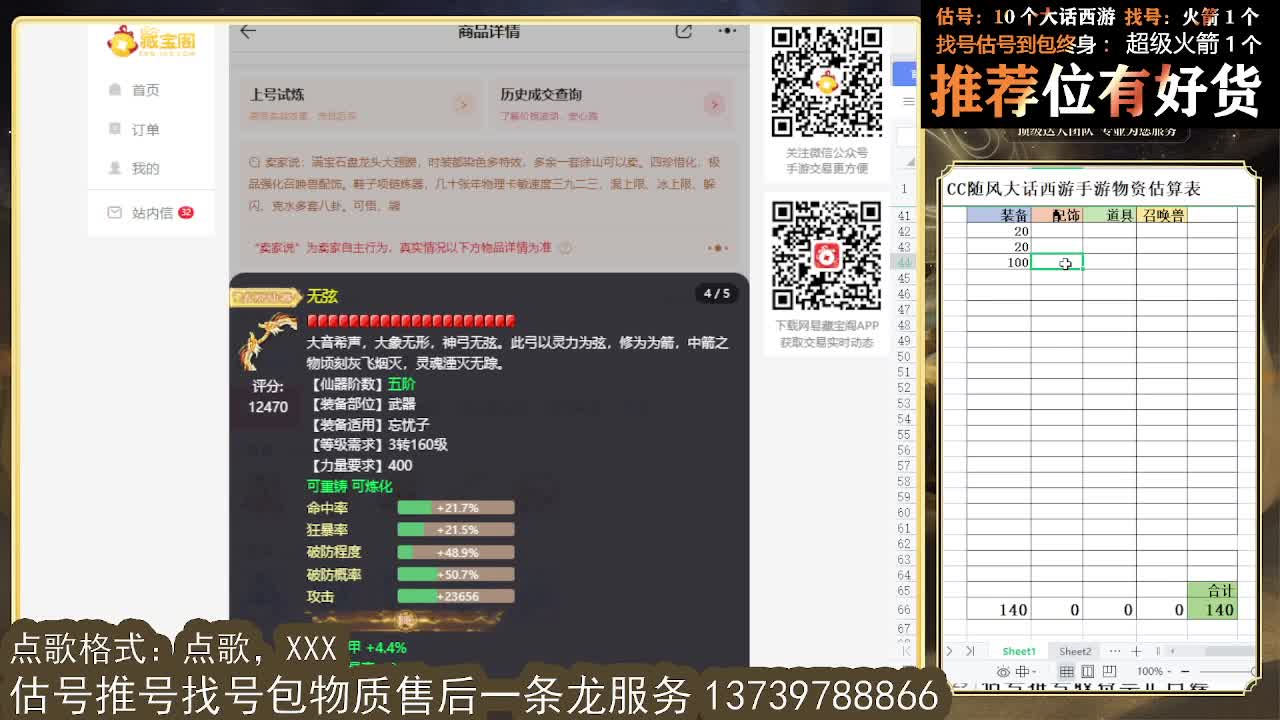Click the share icon in product detail header

click(x=683, y=31)
